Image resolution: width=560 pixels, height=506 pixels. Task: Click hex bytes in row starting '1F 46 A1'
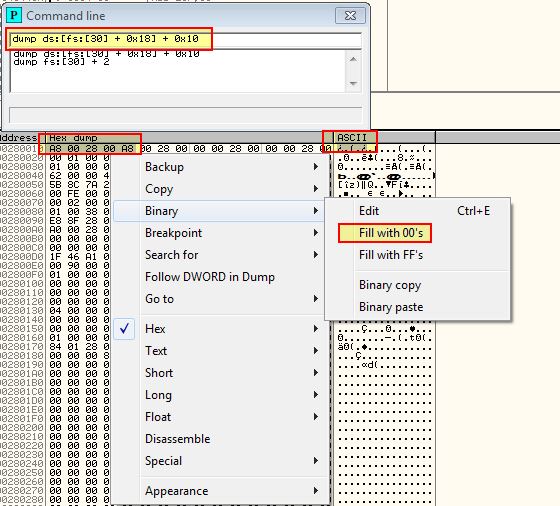pyautogui.click(x=79, y=256)
